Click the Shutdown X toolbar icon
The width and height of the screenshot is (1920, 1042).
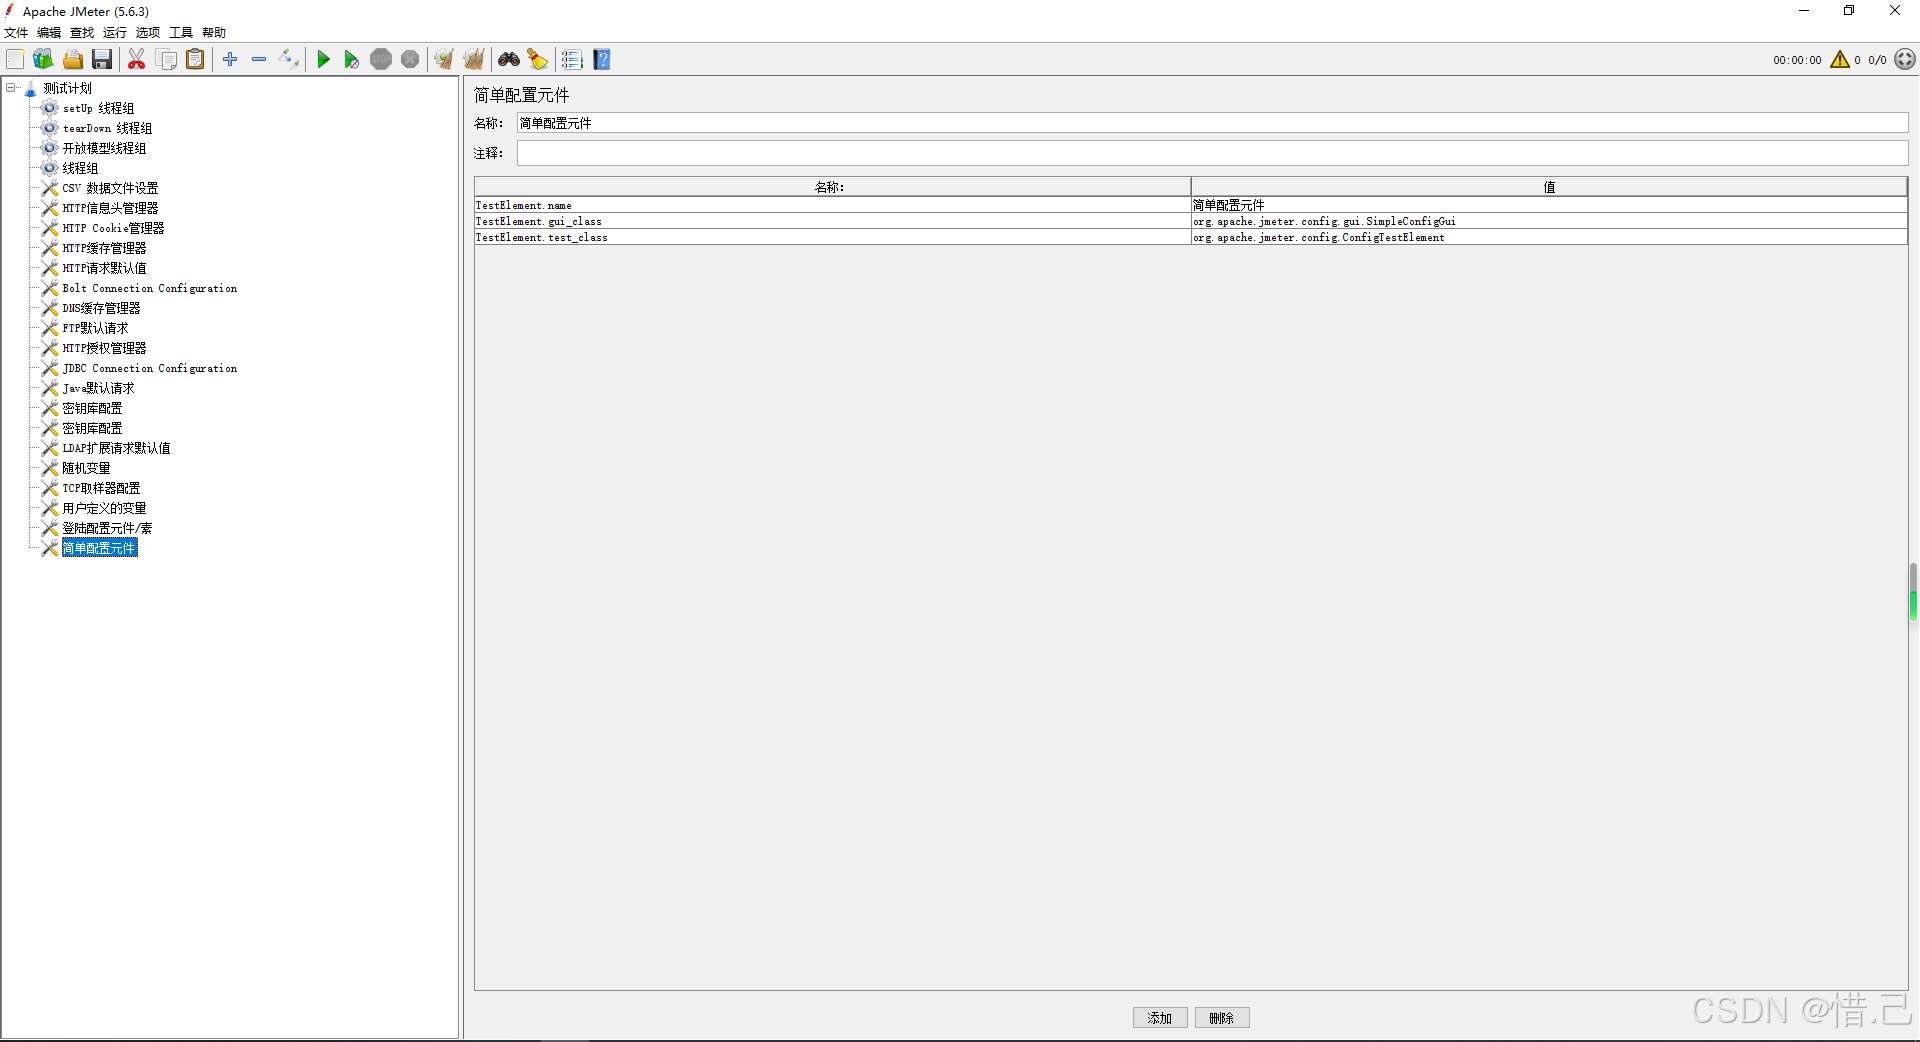[410, 60]
